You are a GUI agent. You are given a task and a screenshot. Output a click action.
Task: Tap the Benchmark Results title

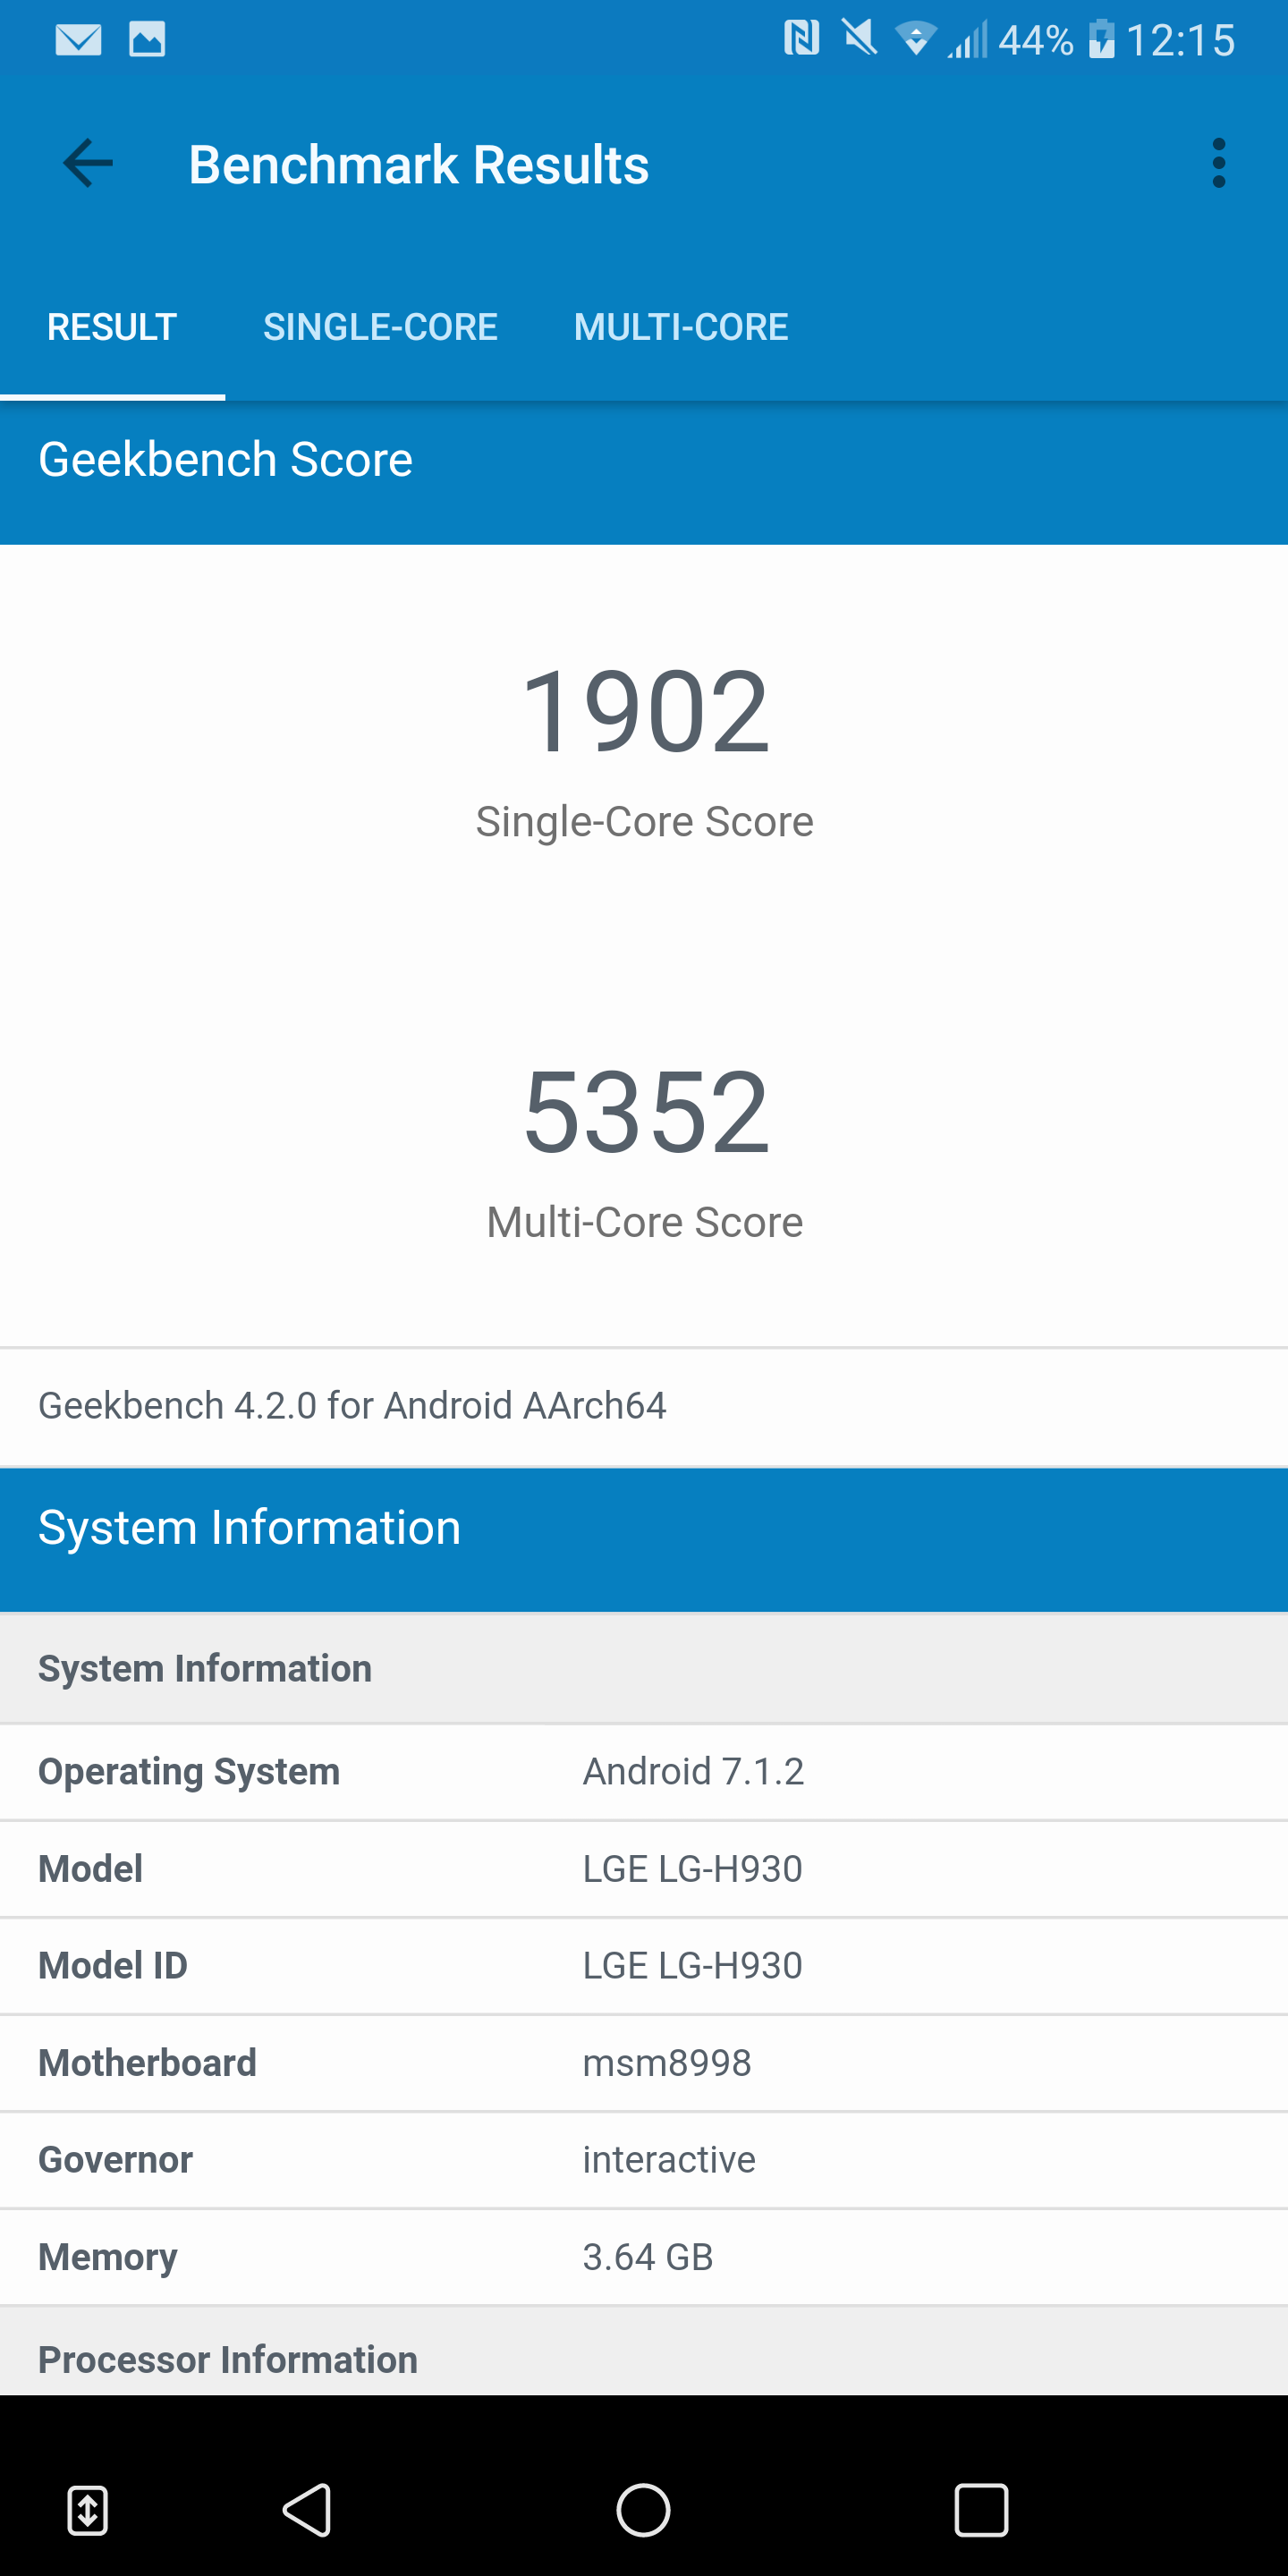(419, 164)
